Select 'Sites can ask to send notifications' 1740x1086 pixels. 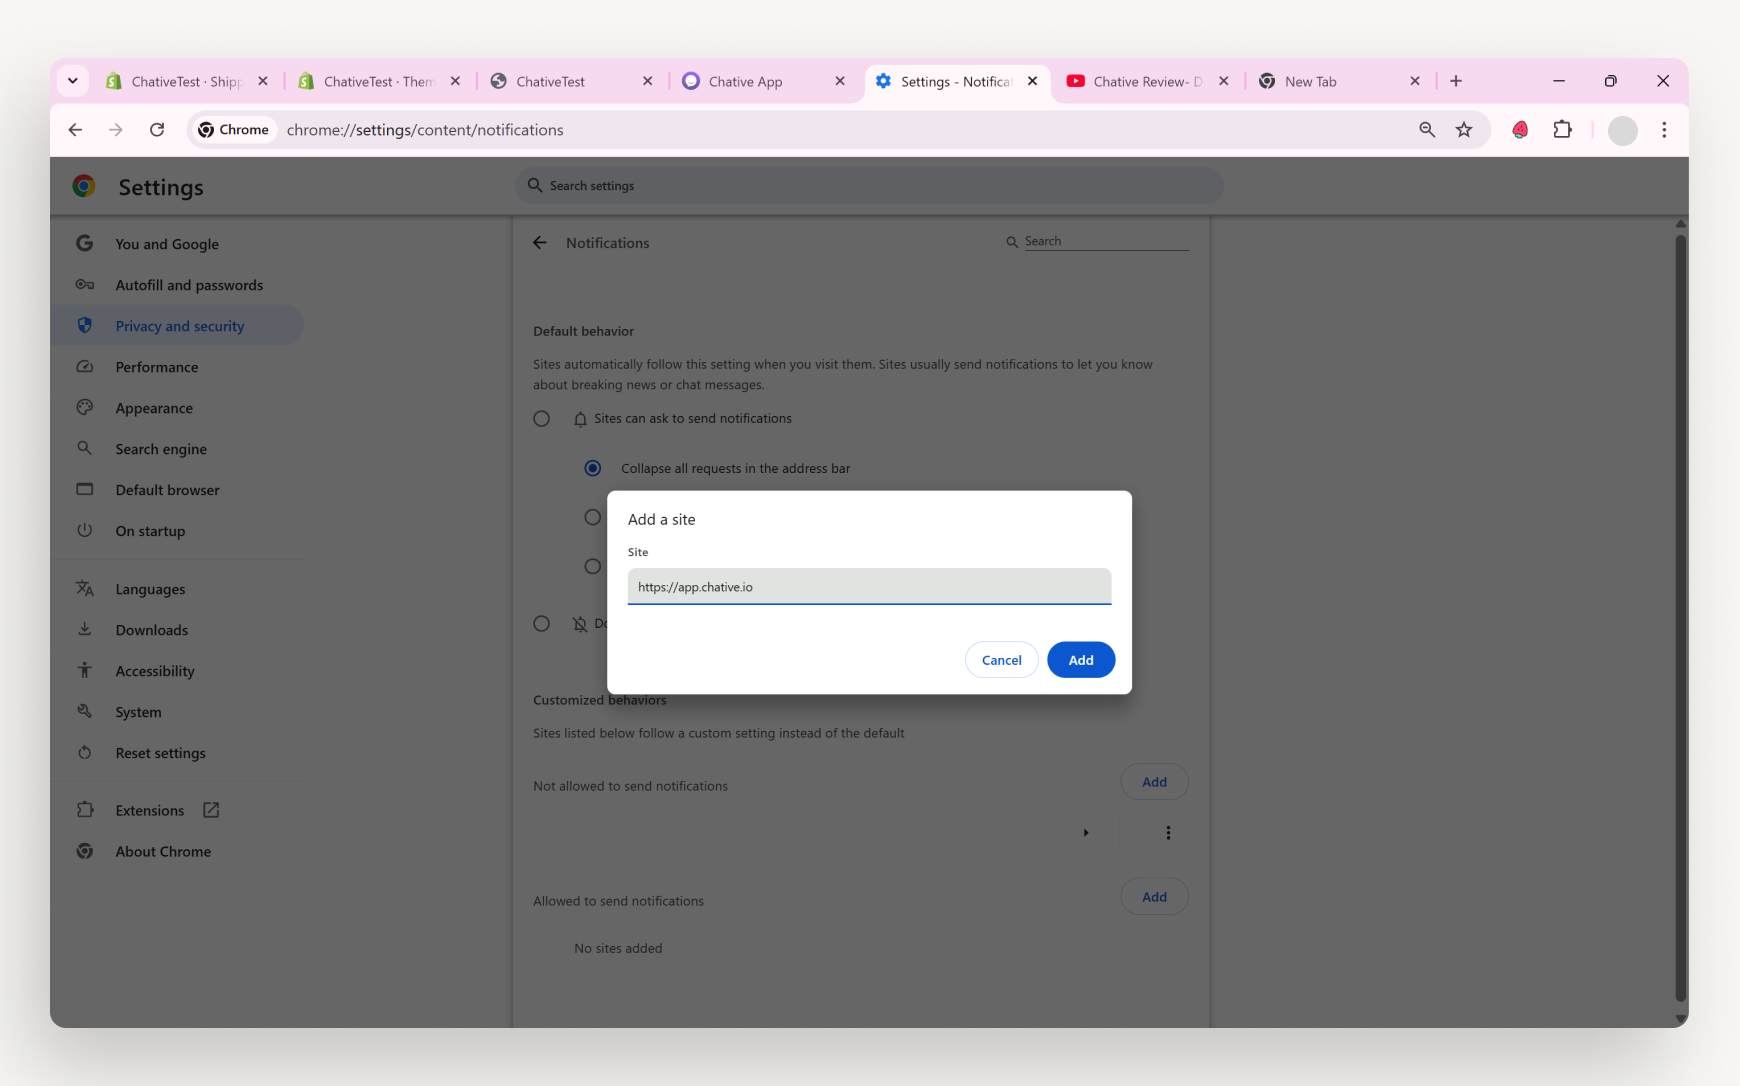pos(541,418)
